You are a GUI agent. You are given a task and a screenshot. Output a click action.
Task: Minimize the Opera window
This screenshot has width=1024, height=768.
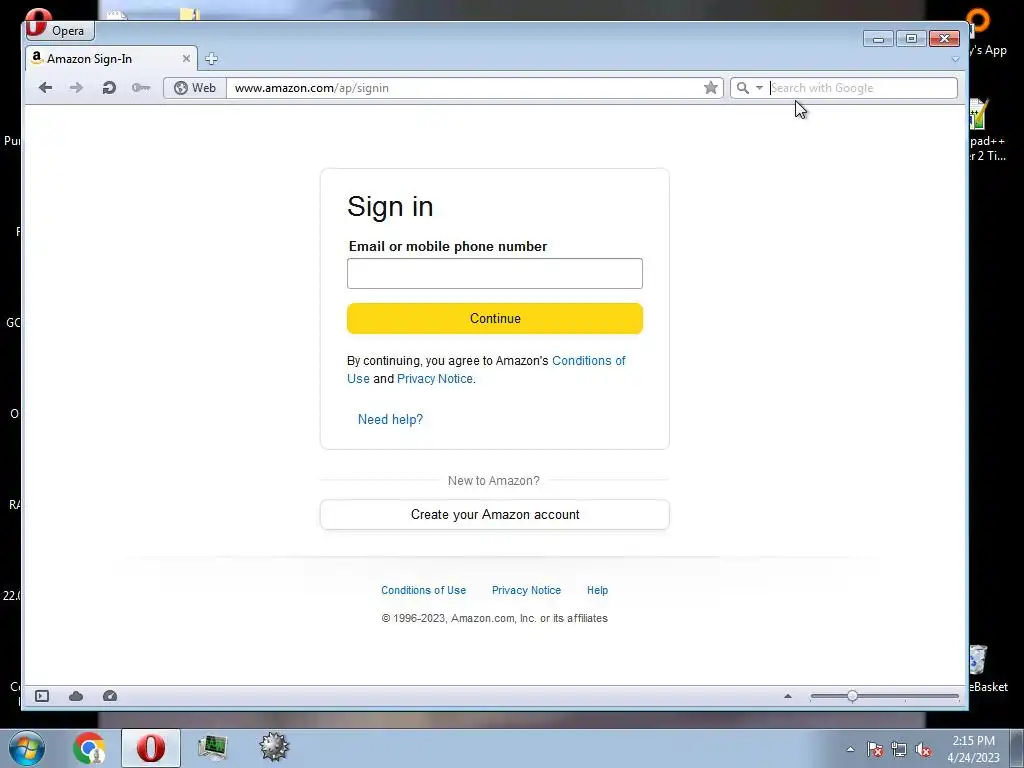click(x=878, y=39)
